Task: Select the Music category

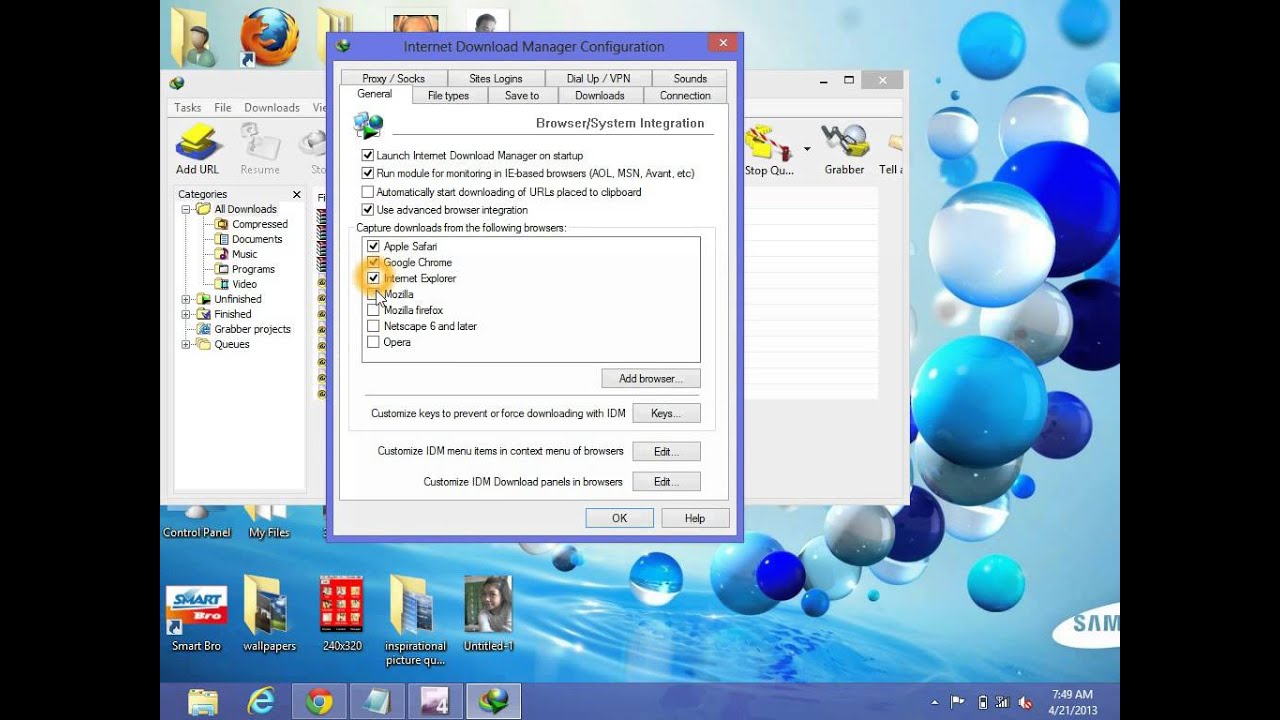Action: [237, 254]
